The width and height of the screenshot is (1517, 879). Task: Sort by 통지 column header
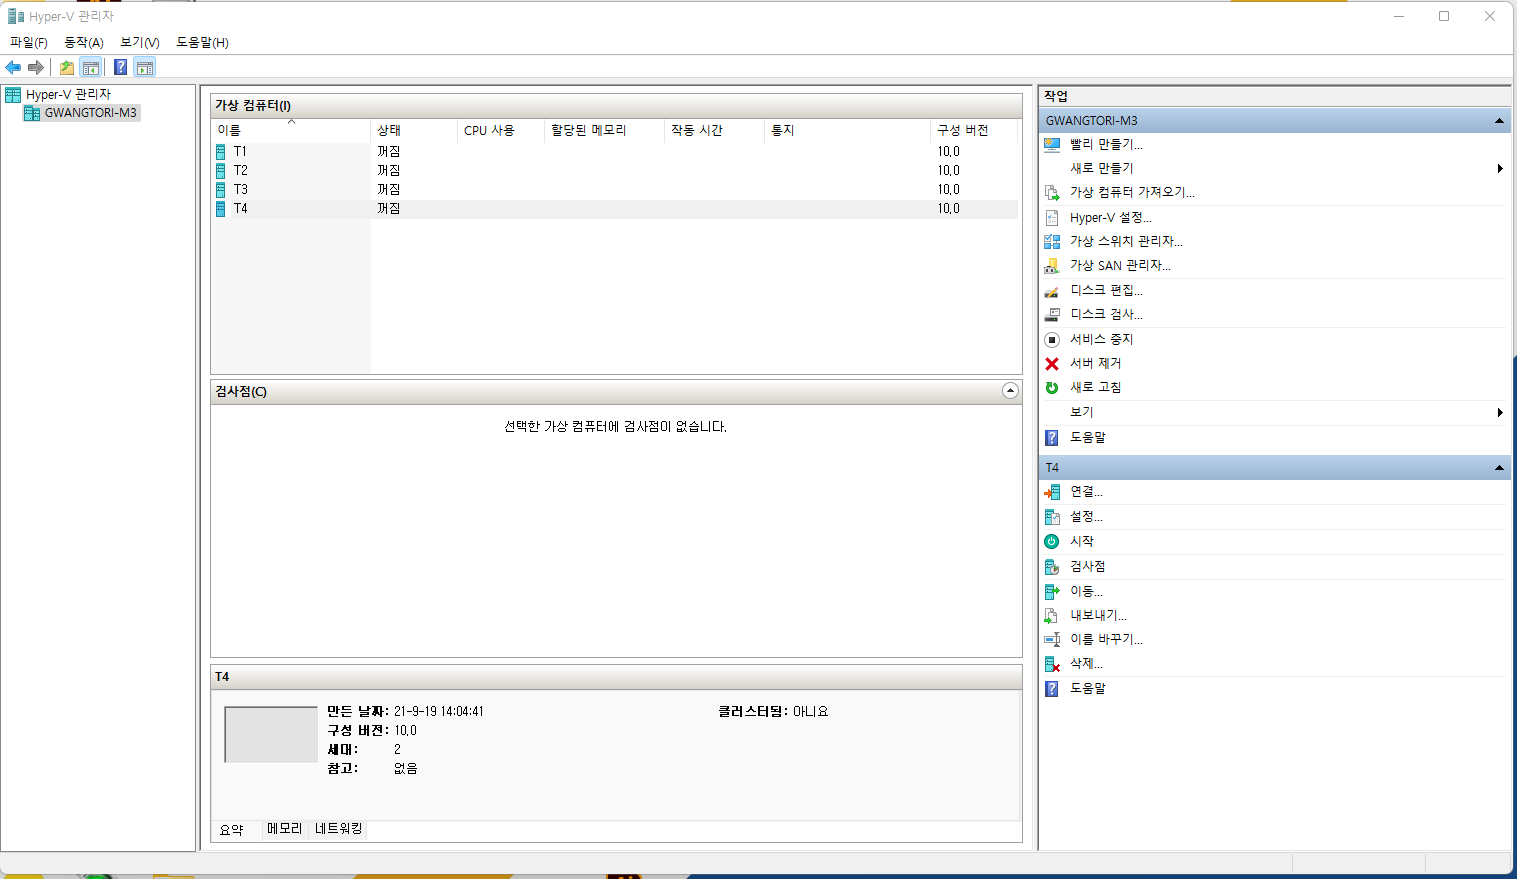click(x=847, y=130)
